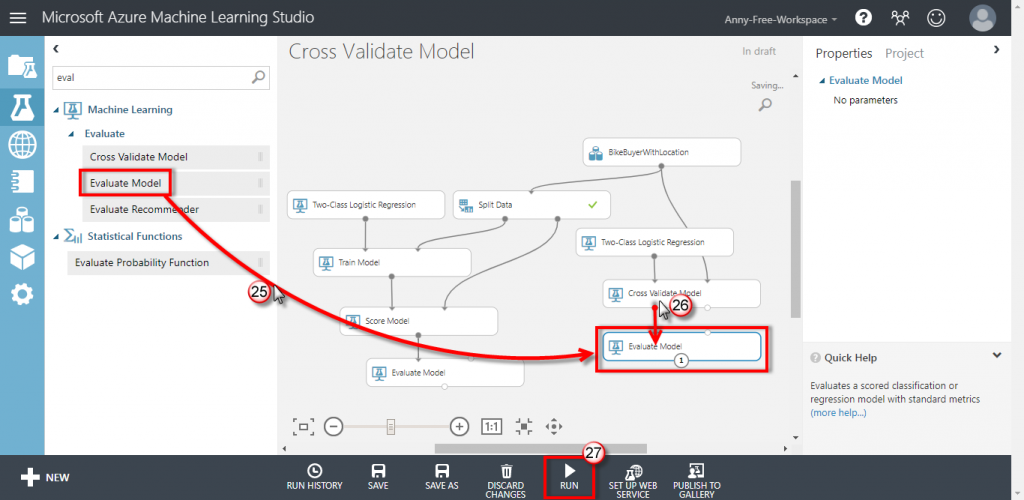The image size is (1024, 500).
Task: Click the collapse arrows canvas toolbar icon
Action: [524, 427]
